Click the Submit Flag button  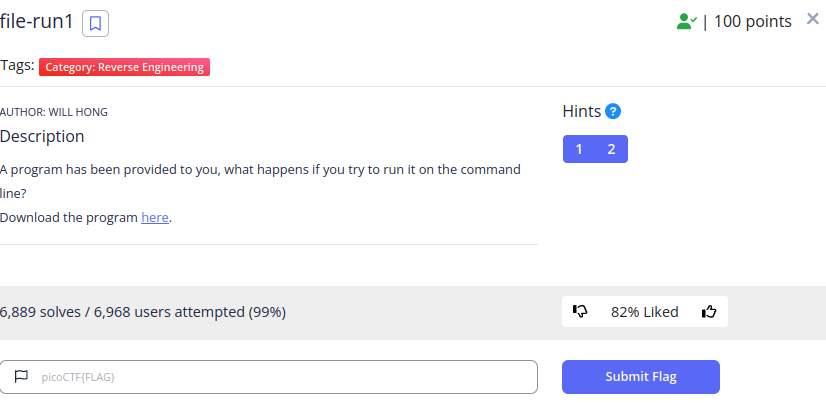tap(641, 377)
